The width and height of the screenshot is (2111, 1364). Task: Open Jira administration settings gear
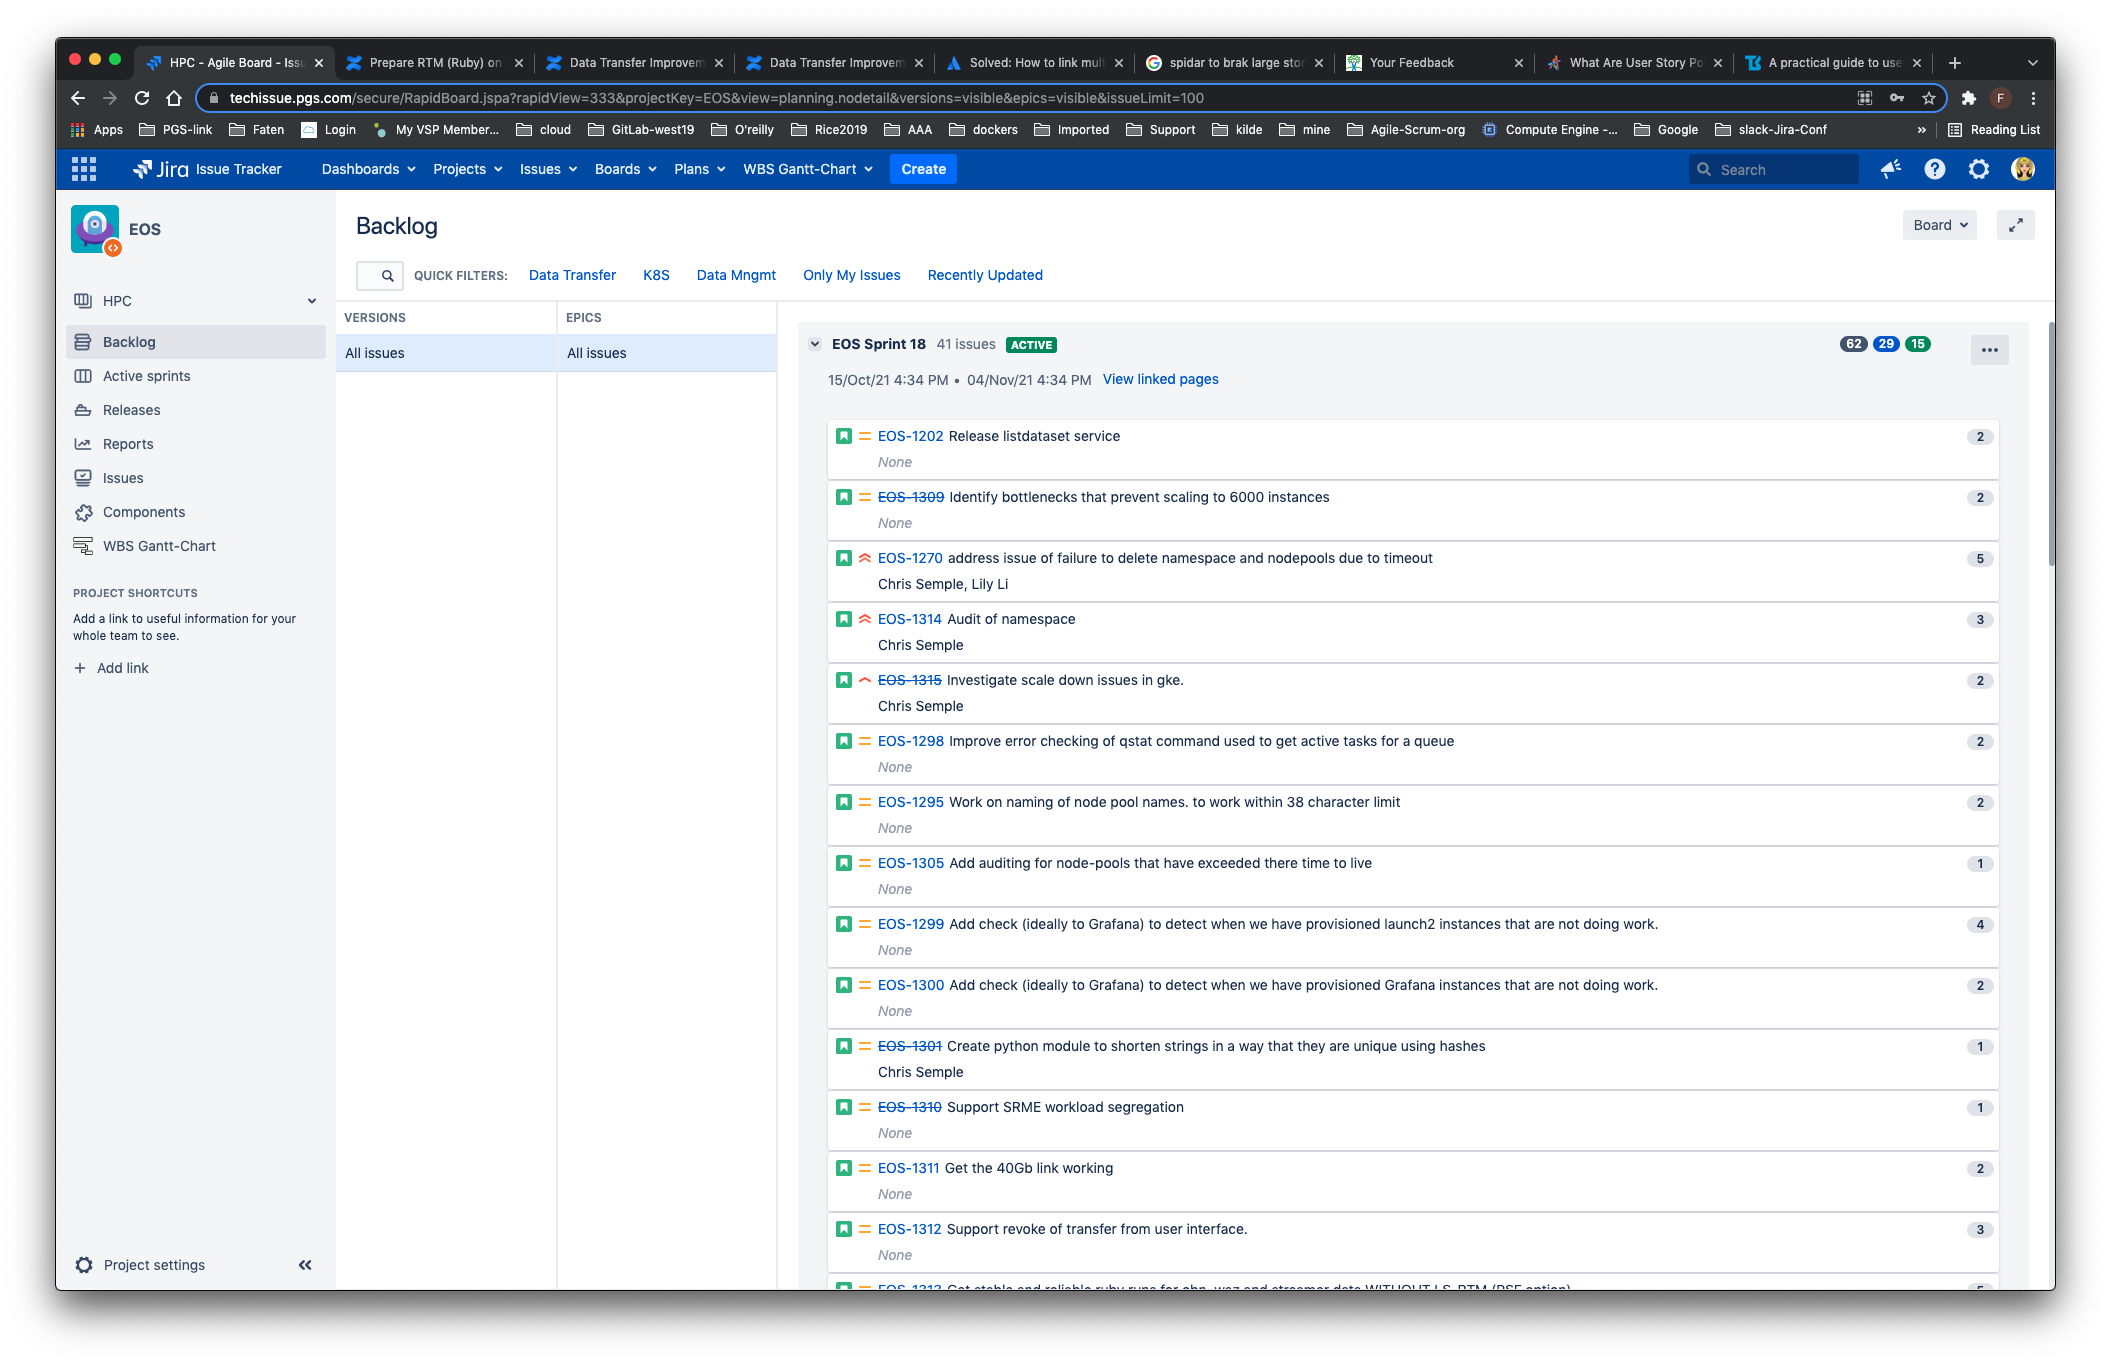click(1978, 169)
